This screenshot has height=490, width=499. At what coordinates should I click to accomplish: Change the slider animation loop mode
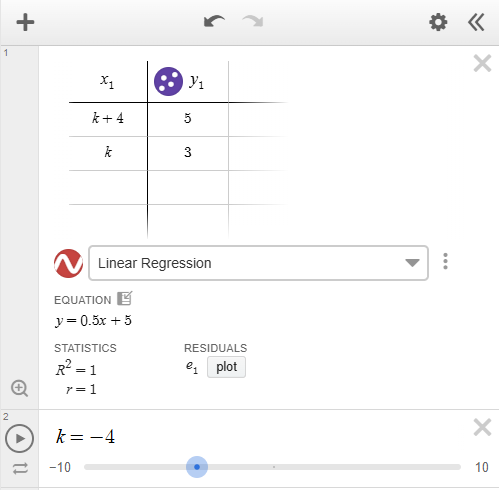[x=20, y=468]
